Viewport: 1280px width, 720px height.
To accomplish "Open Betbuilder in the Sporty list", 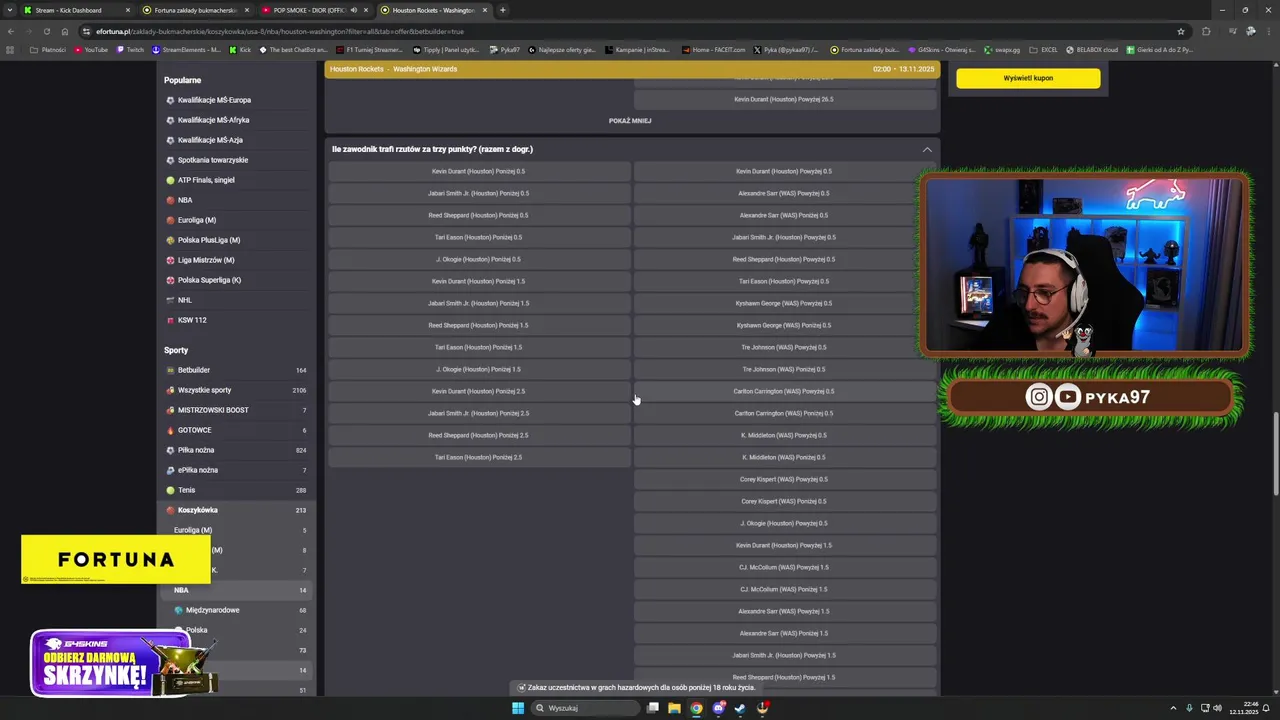I will 238,370.
